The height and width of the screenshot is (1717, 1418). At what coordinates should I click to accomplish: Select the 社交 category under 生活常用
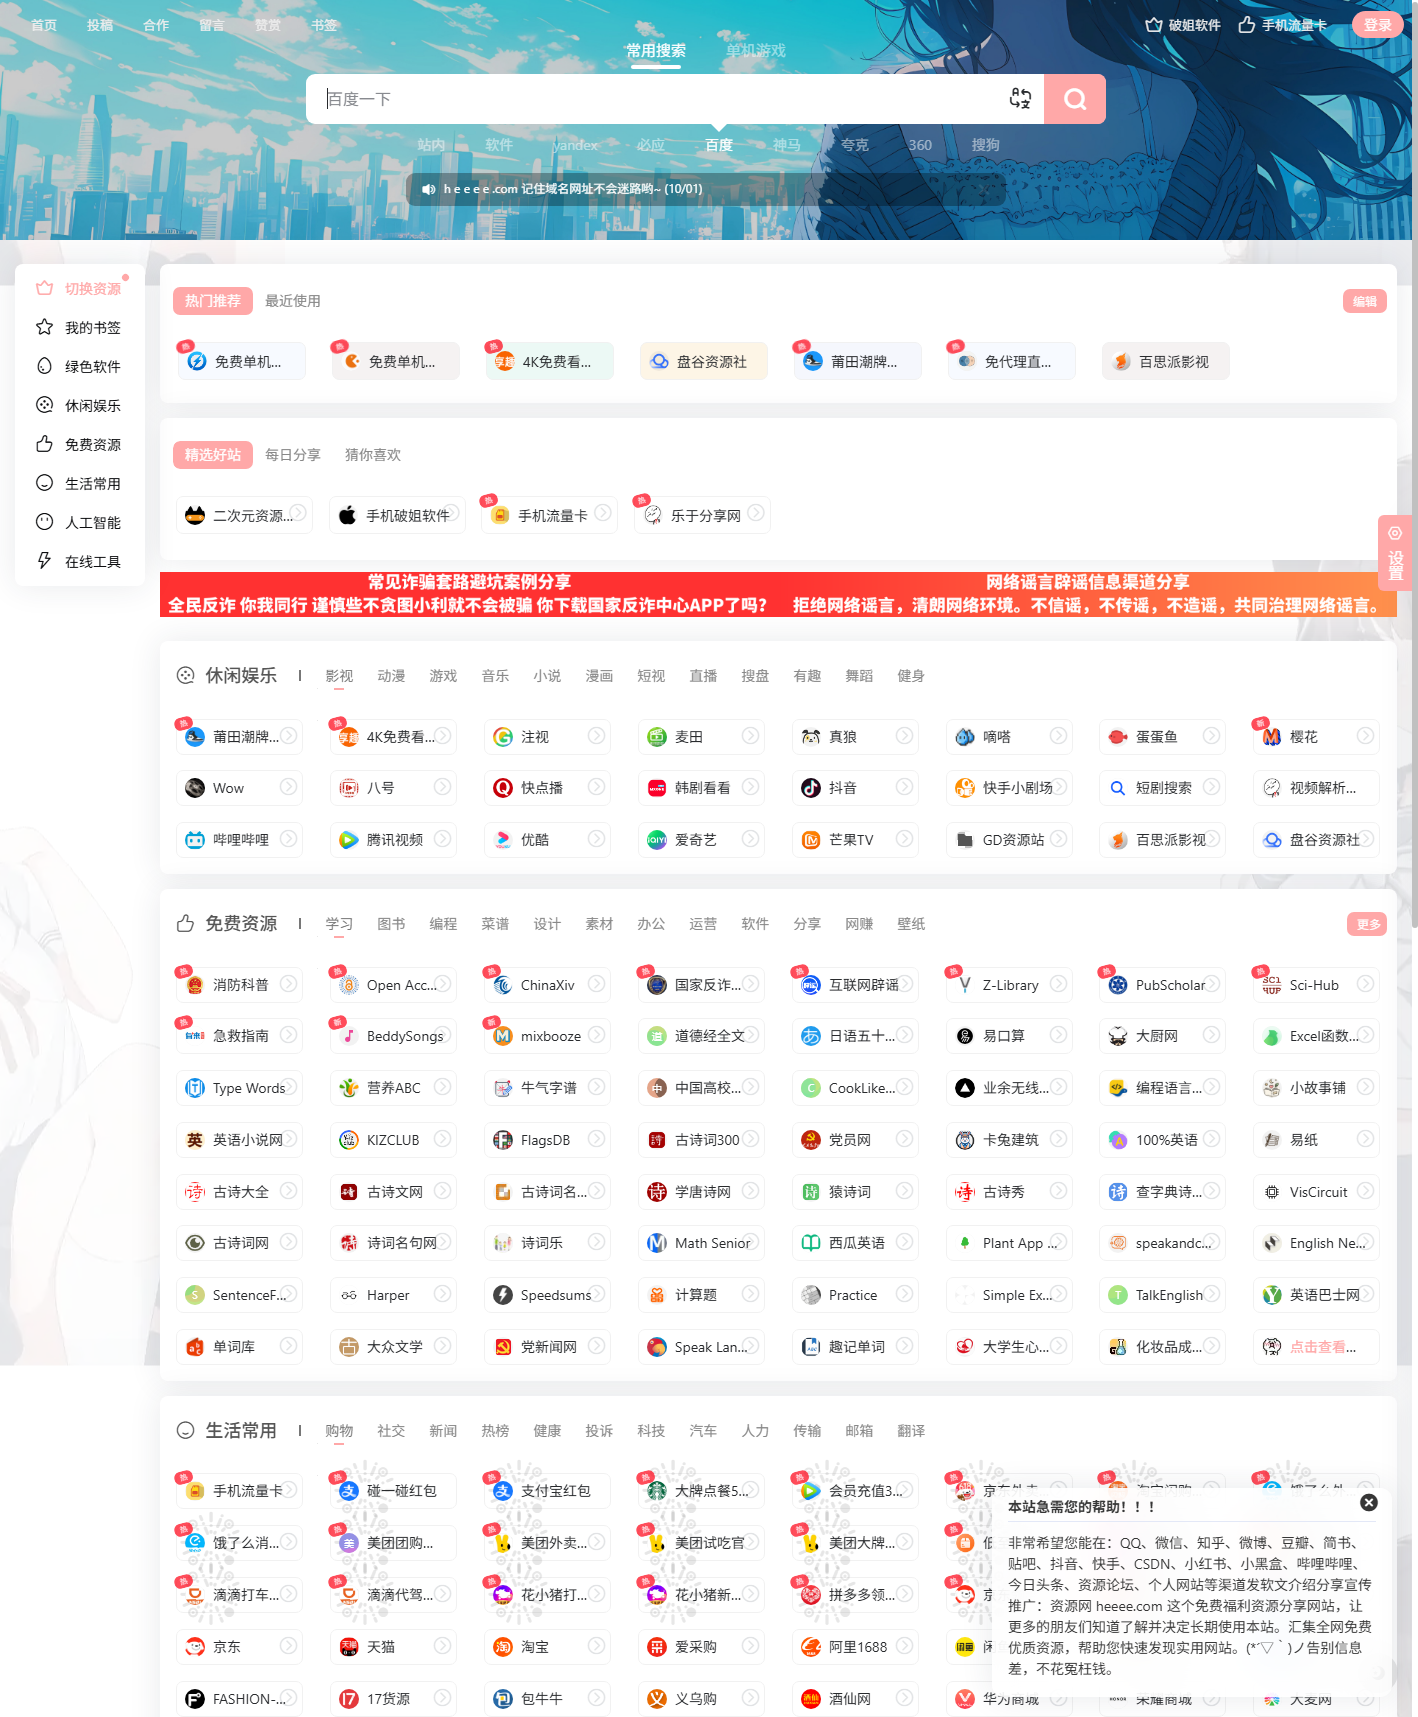click(391, 1431)
